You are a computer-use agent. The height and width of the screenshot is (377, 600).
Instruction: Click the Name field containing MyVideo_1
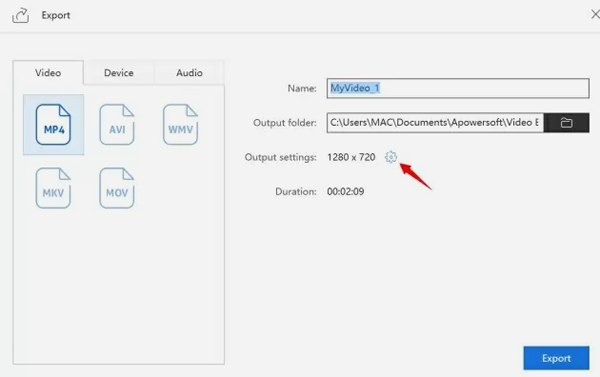pos(458,88)
